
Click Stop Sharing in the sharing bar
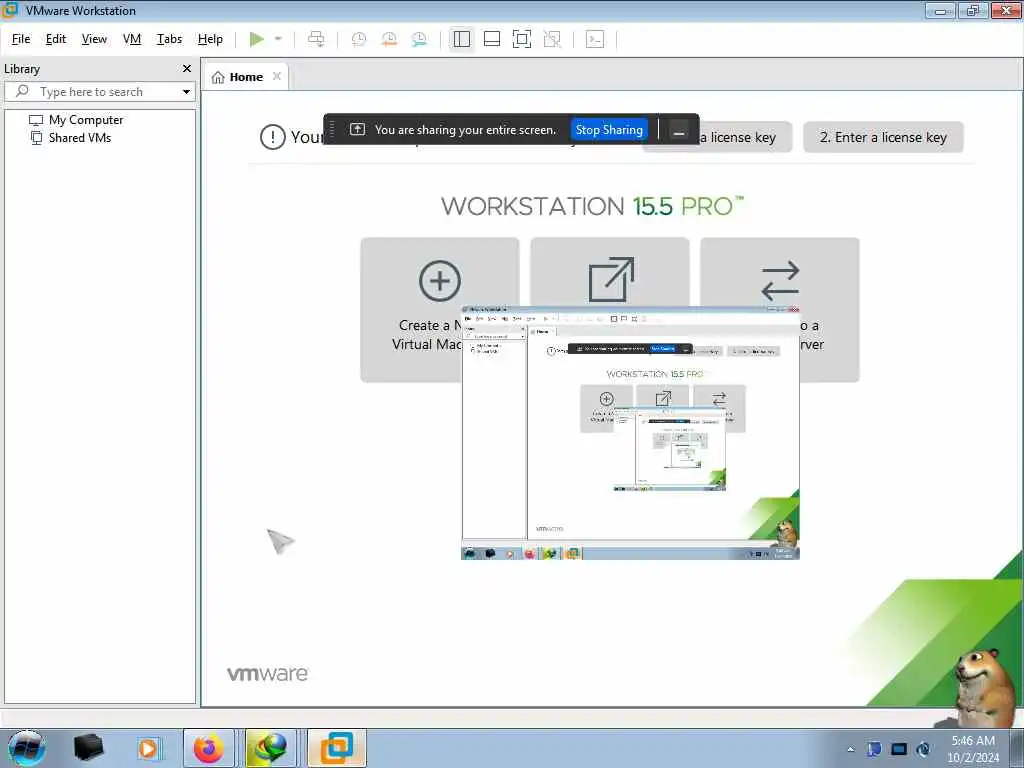tap(609, 130)
